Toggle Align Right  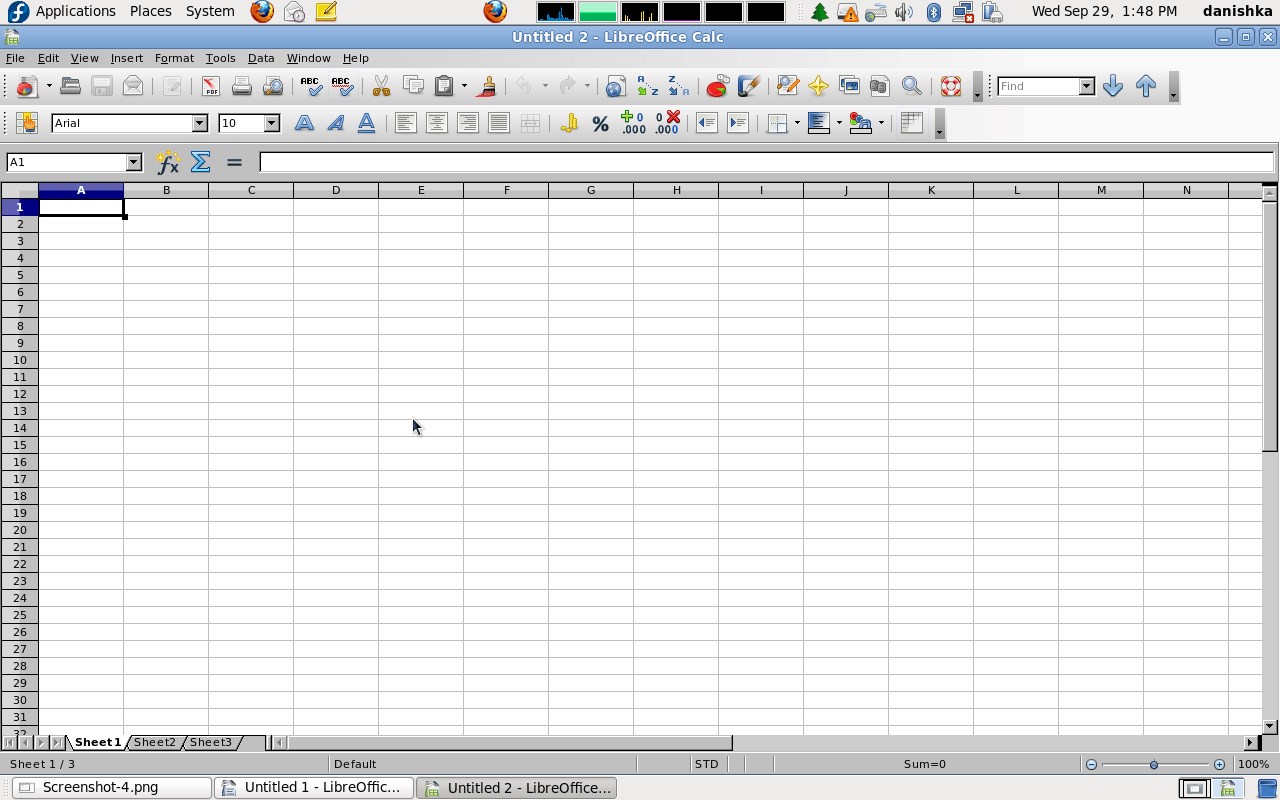(x=467, y=123)
